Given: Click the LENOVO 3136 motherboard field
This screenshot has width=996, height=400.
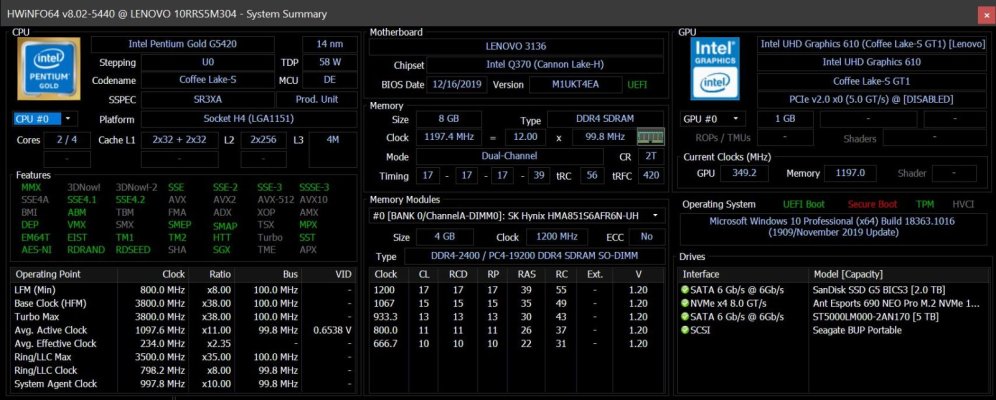Looking at the screenshot, I should pos(515,46).
